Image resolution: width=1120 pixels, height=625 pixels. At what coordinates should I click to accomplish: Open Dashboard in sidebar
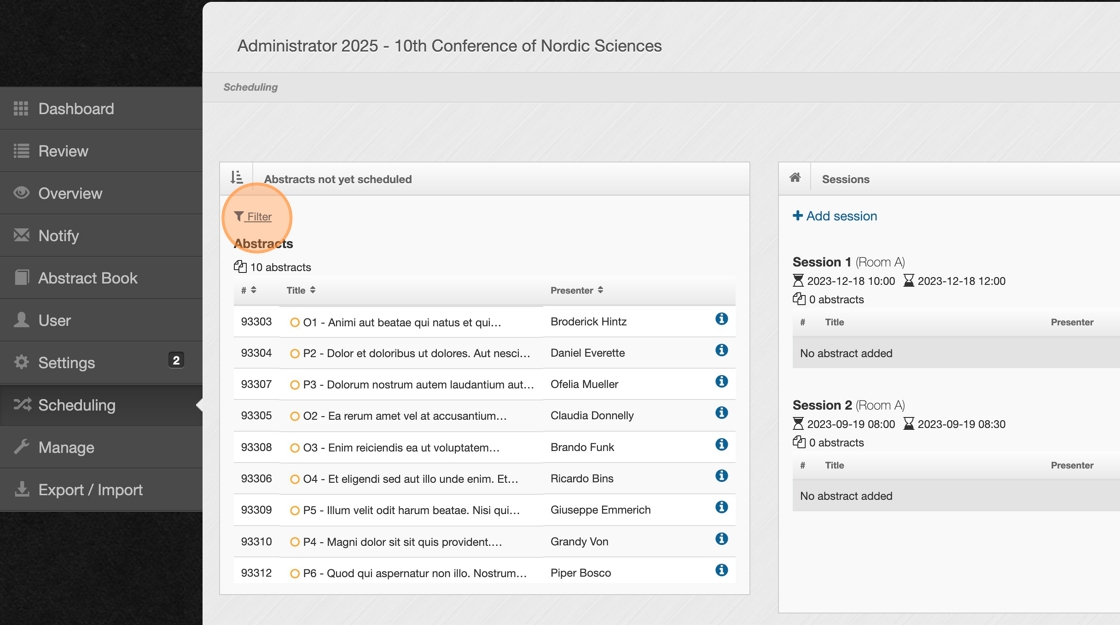point(76,109)
